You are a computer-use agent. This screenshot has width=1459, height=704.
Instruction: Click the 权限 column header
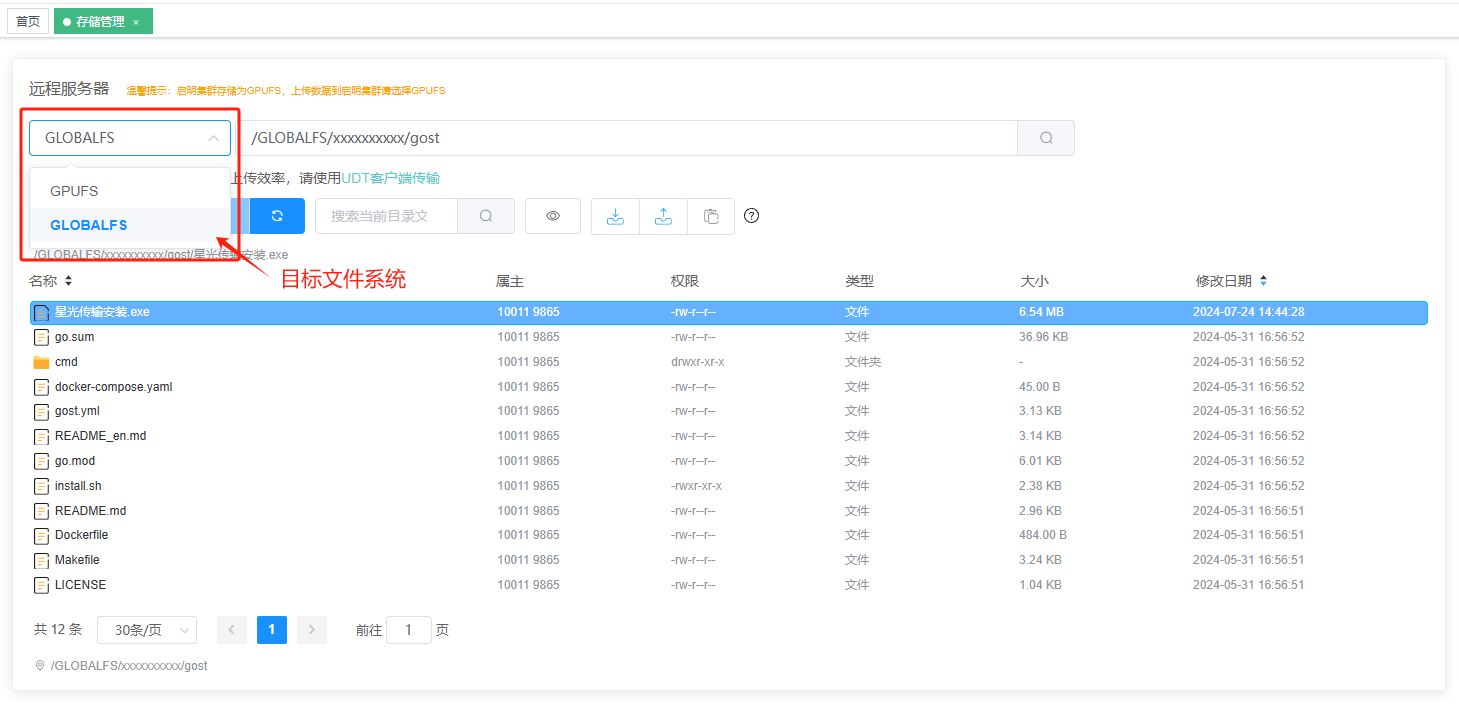click(685, 281)
